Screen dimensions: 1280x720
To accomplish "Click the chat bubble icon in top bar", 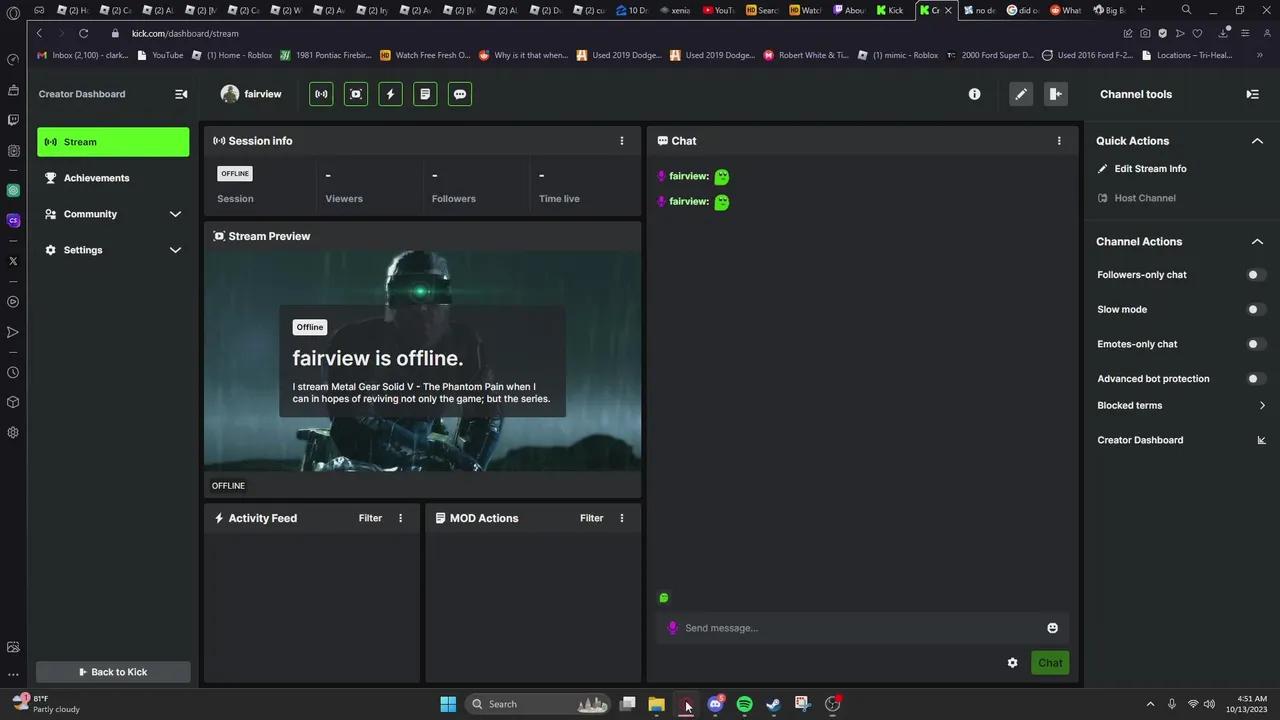I will pos(460,94).
